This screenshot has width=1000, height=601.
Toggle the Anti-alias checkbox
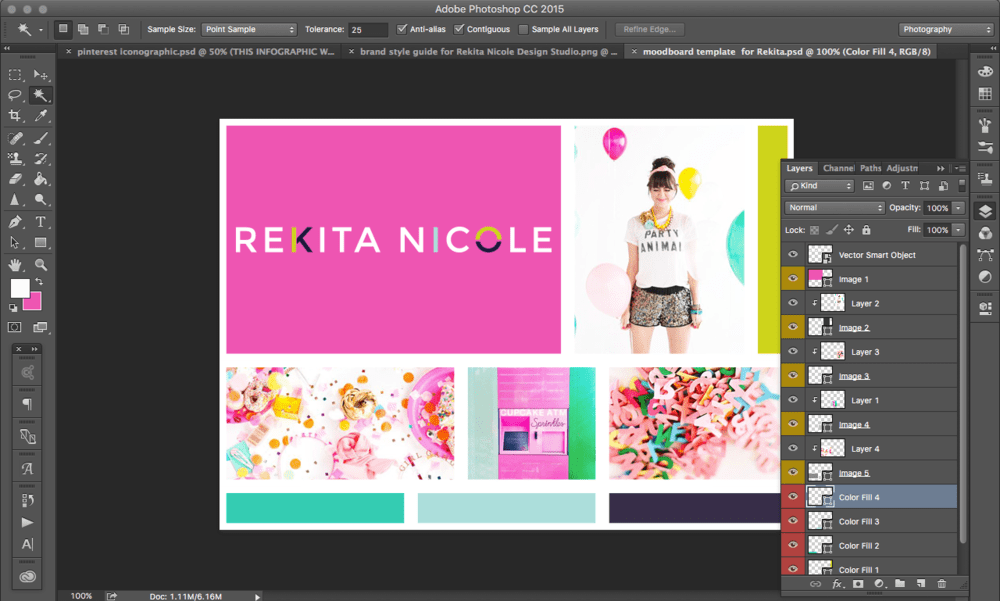(x=402, y=29)
